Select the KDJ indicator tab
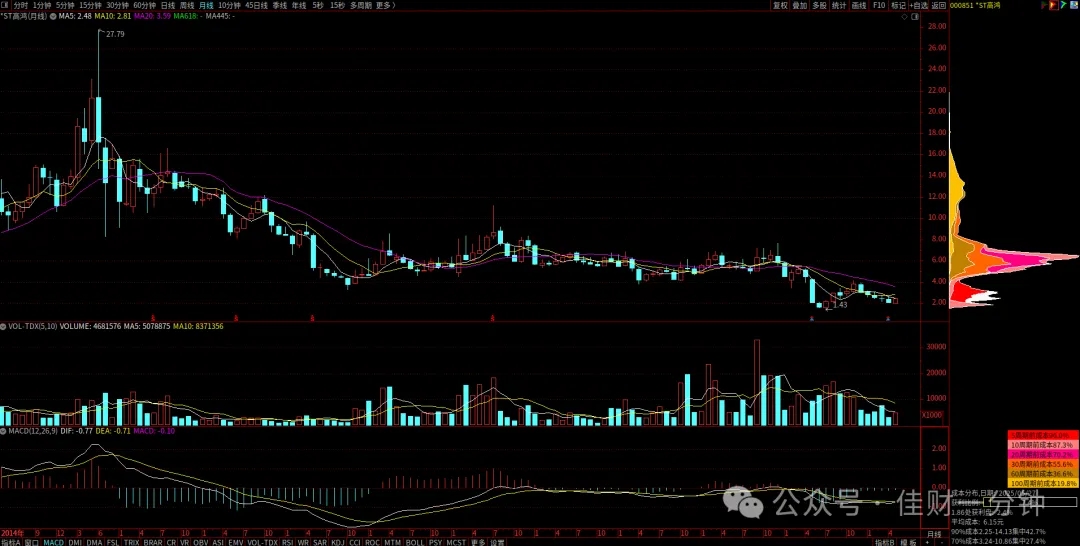Viewport: 1080px width, 546px height. (x=338, y=542)
